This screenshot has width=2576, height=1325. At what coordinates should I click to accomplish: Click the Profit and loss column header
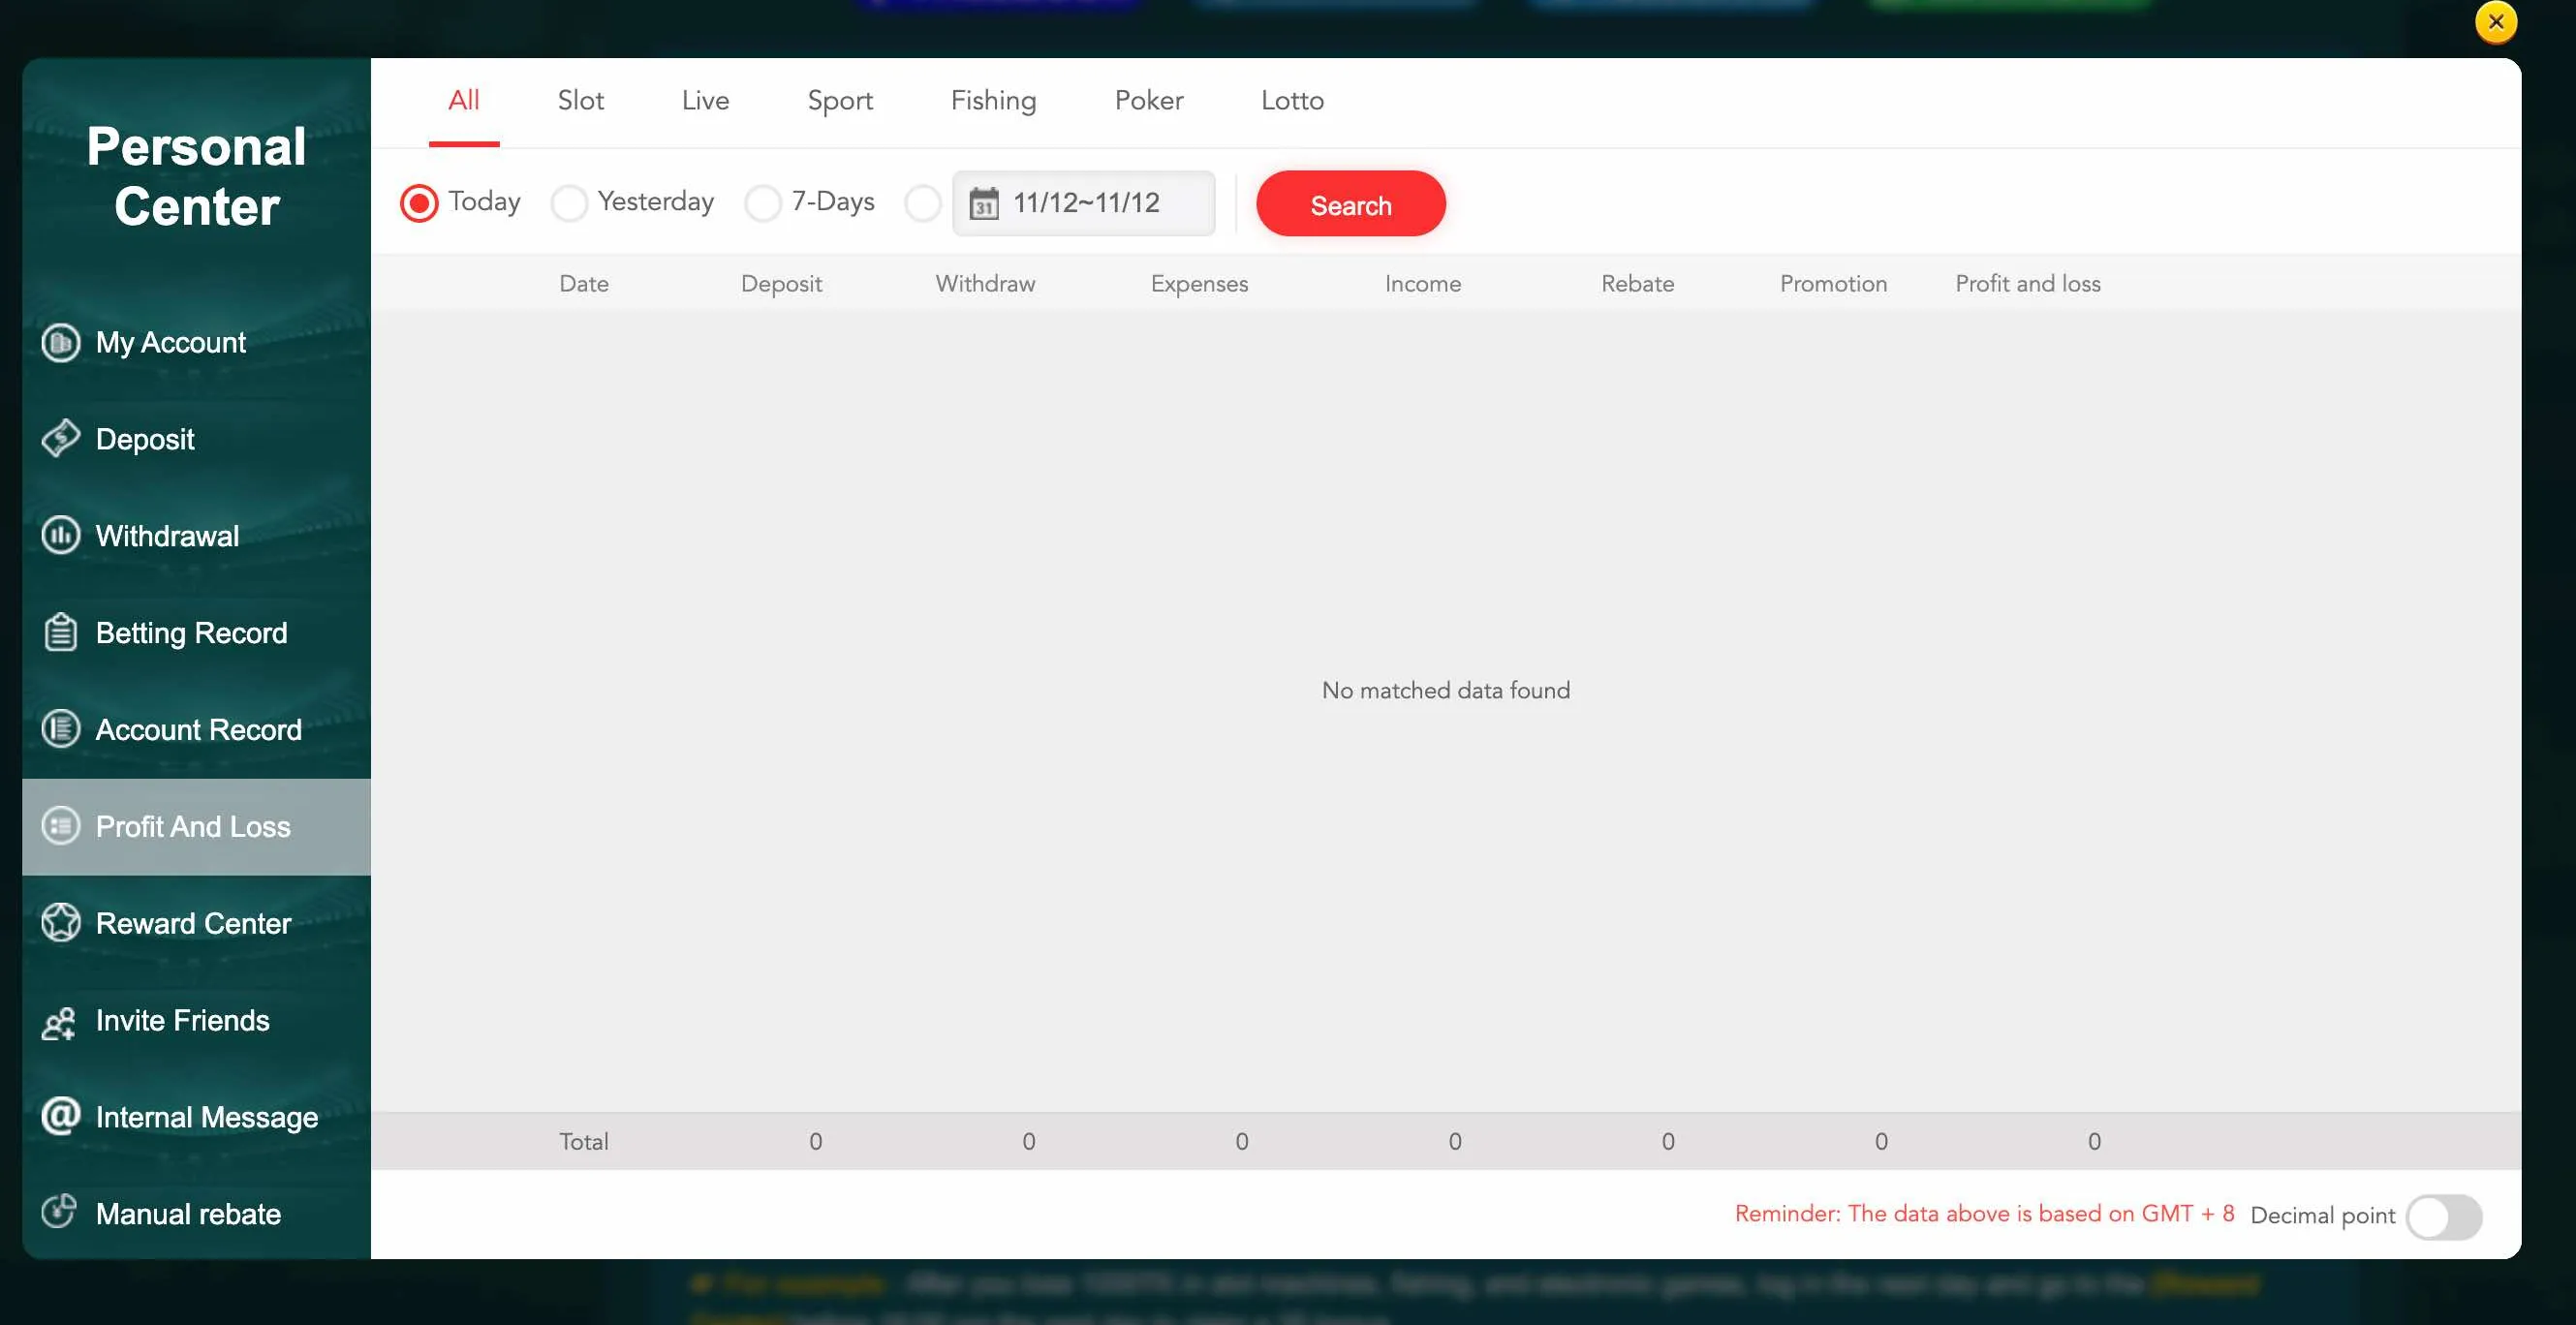[x=2028, y=283]
